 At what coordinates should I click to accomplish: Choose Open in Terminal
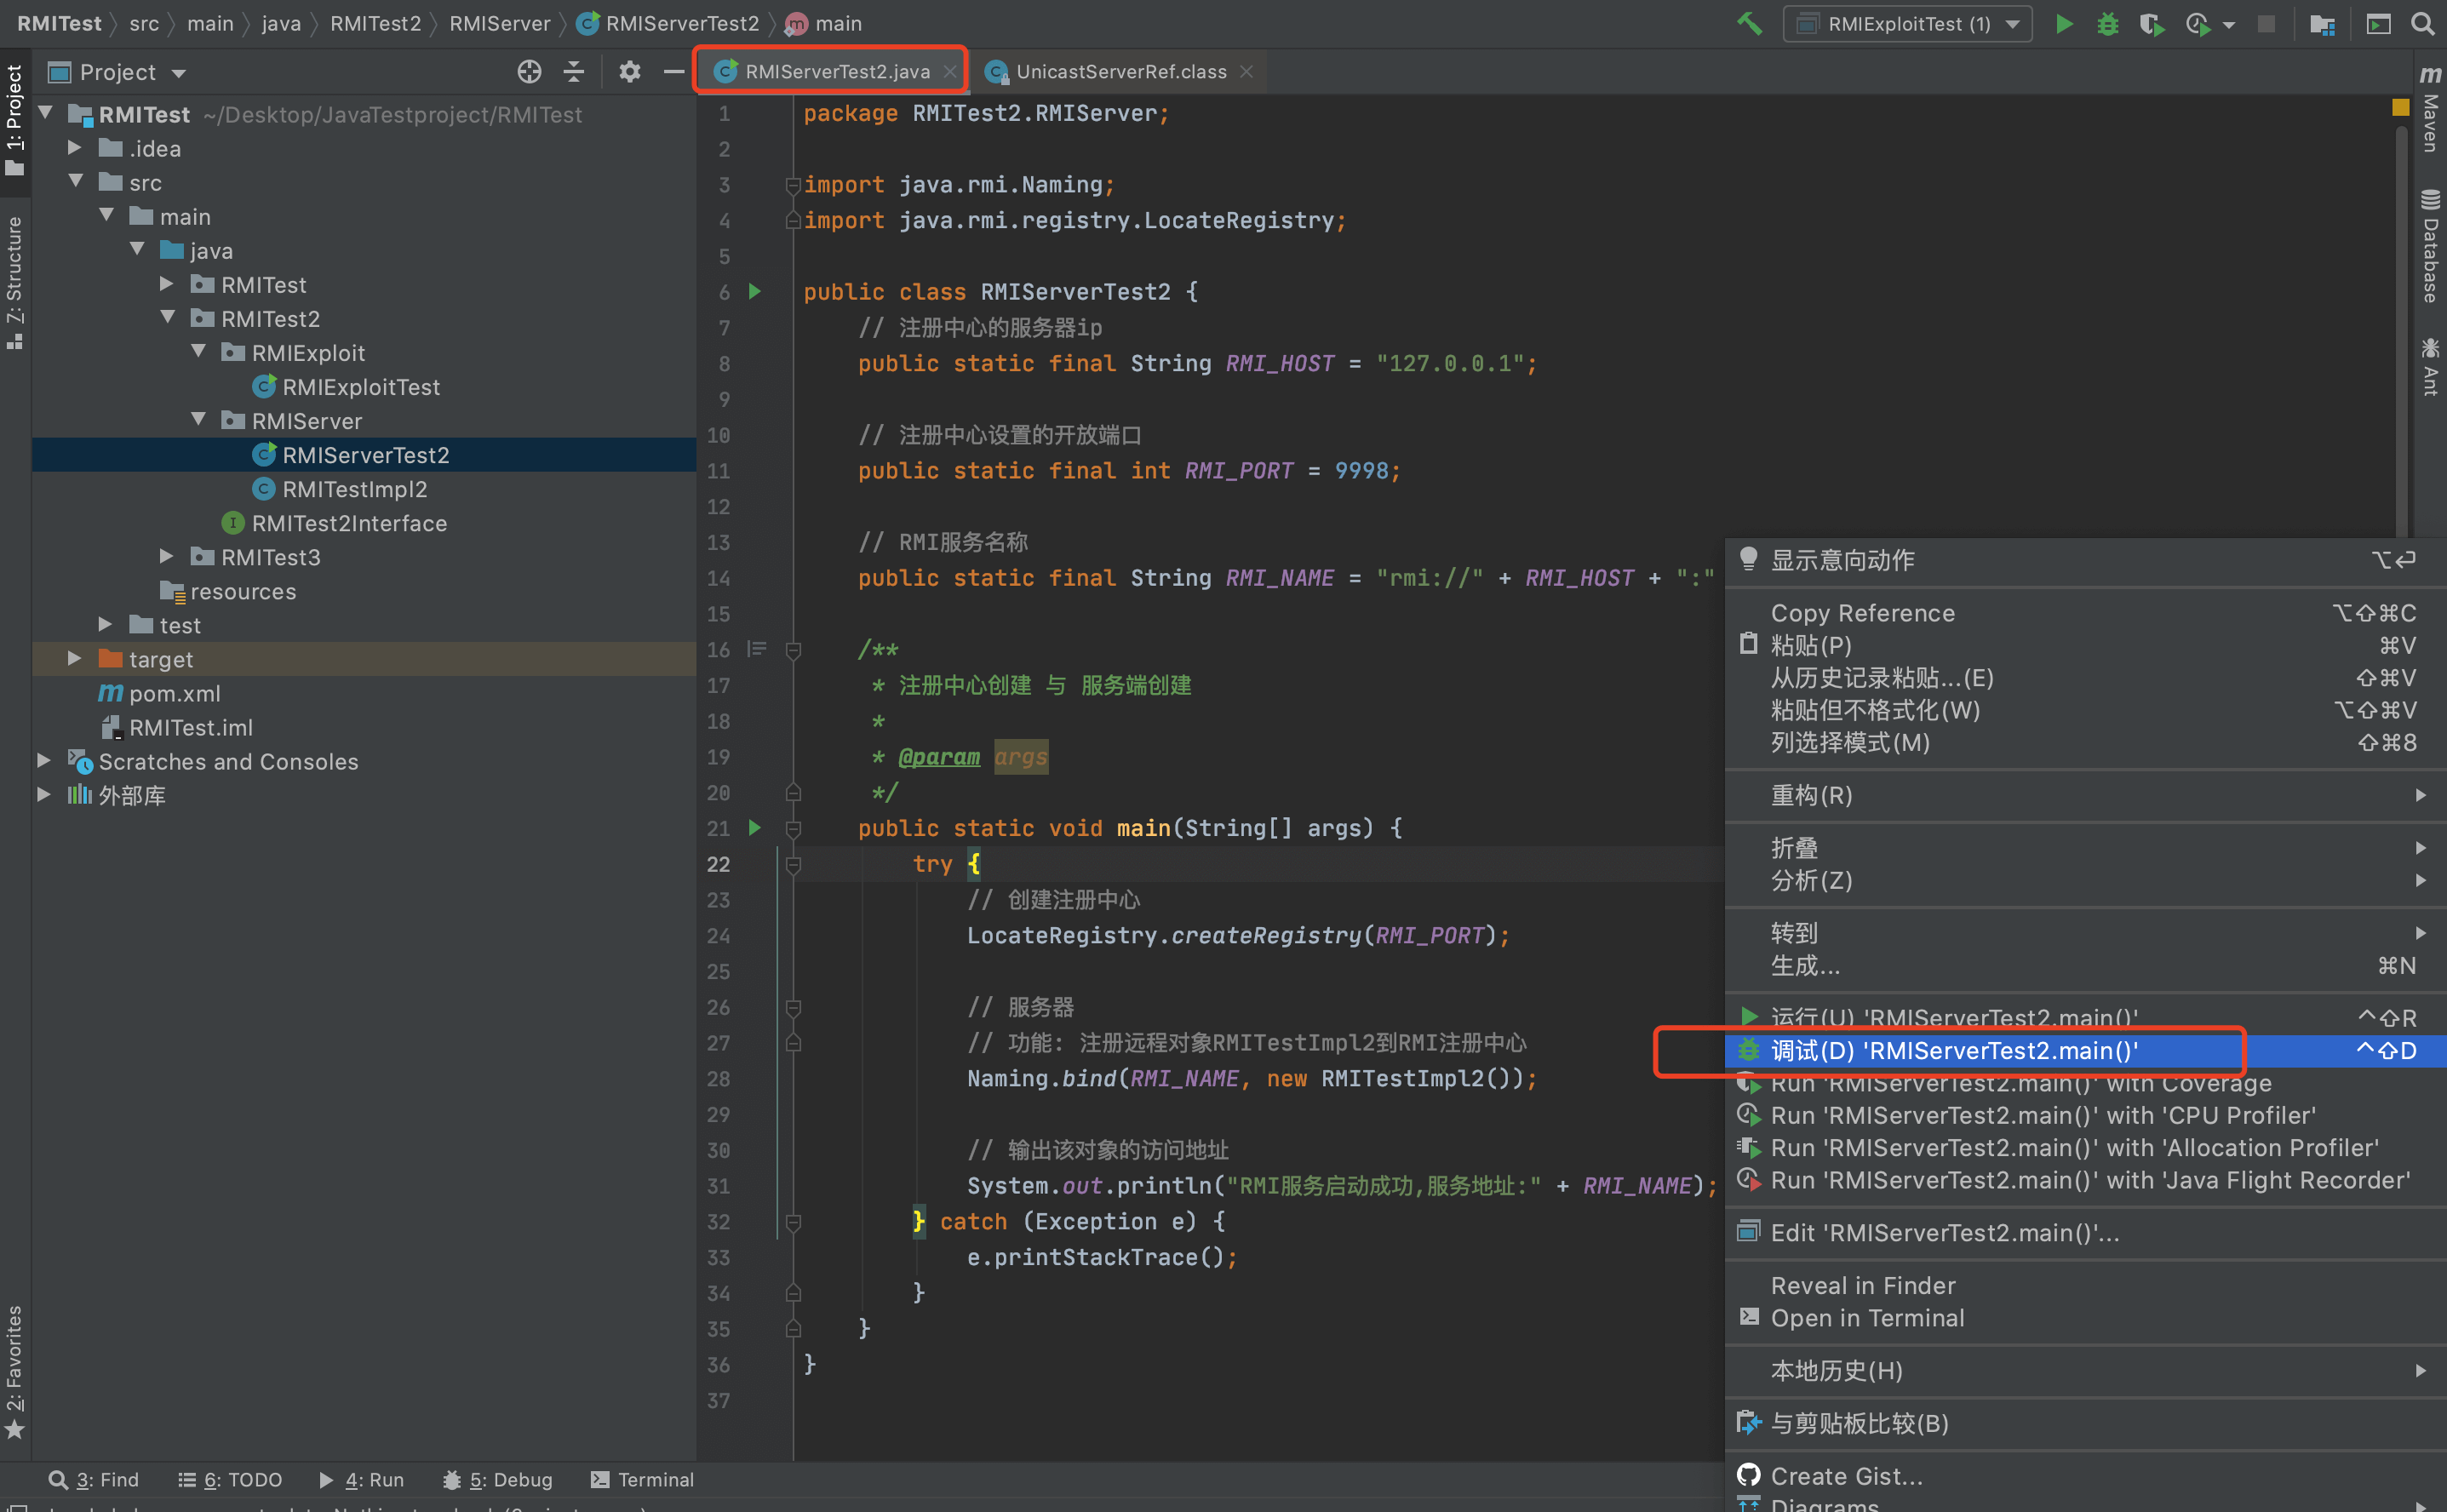pos(2085,1318)
